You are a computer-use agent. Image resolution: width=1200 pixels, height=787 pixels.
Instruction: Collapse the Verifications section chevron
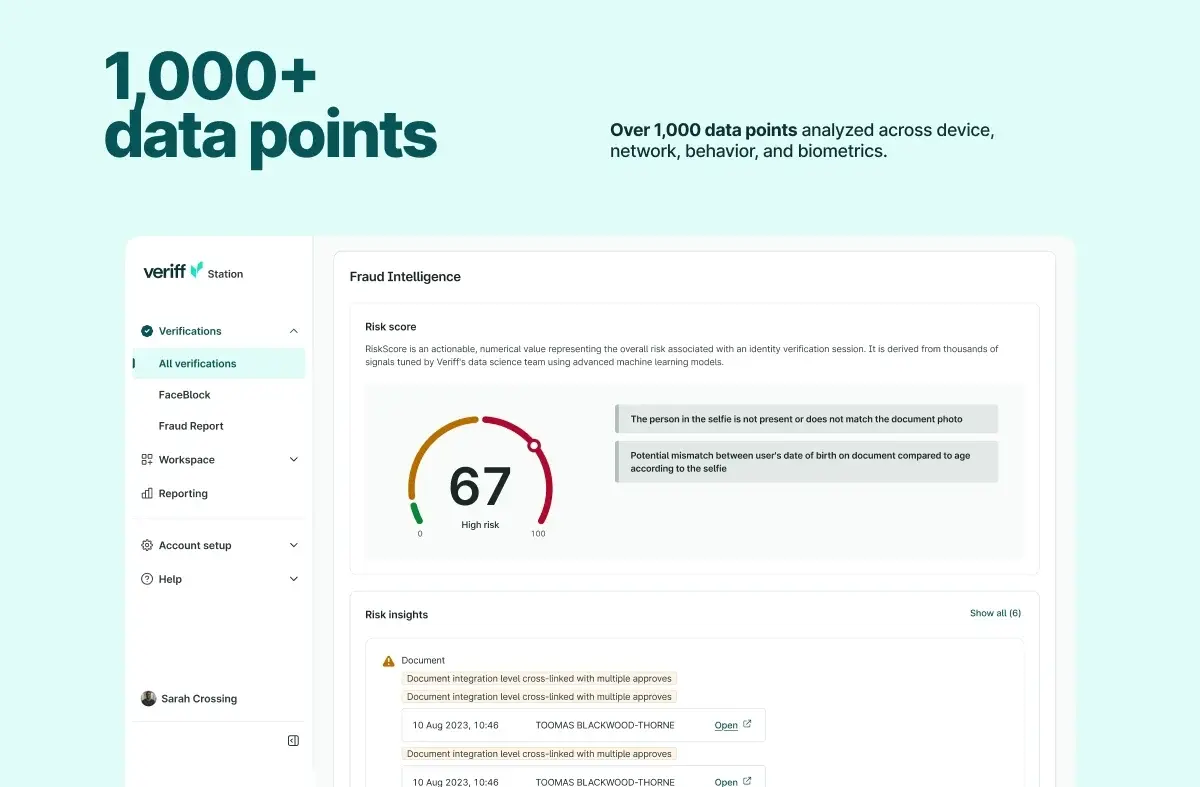(x=293, y=331)
